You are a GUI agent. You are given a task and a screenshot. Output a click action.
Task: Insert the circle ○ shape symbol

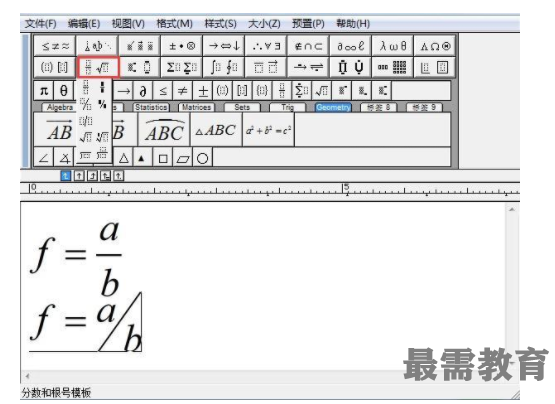[202, 158]
